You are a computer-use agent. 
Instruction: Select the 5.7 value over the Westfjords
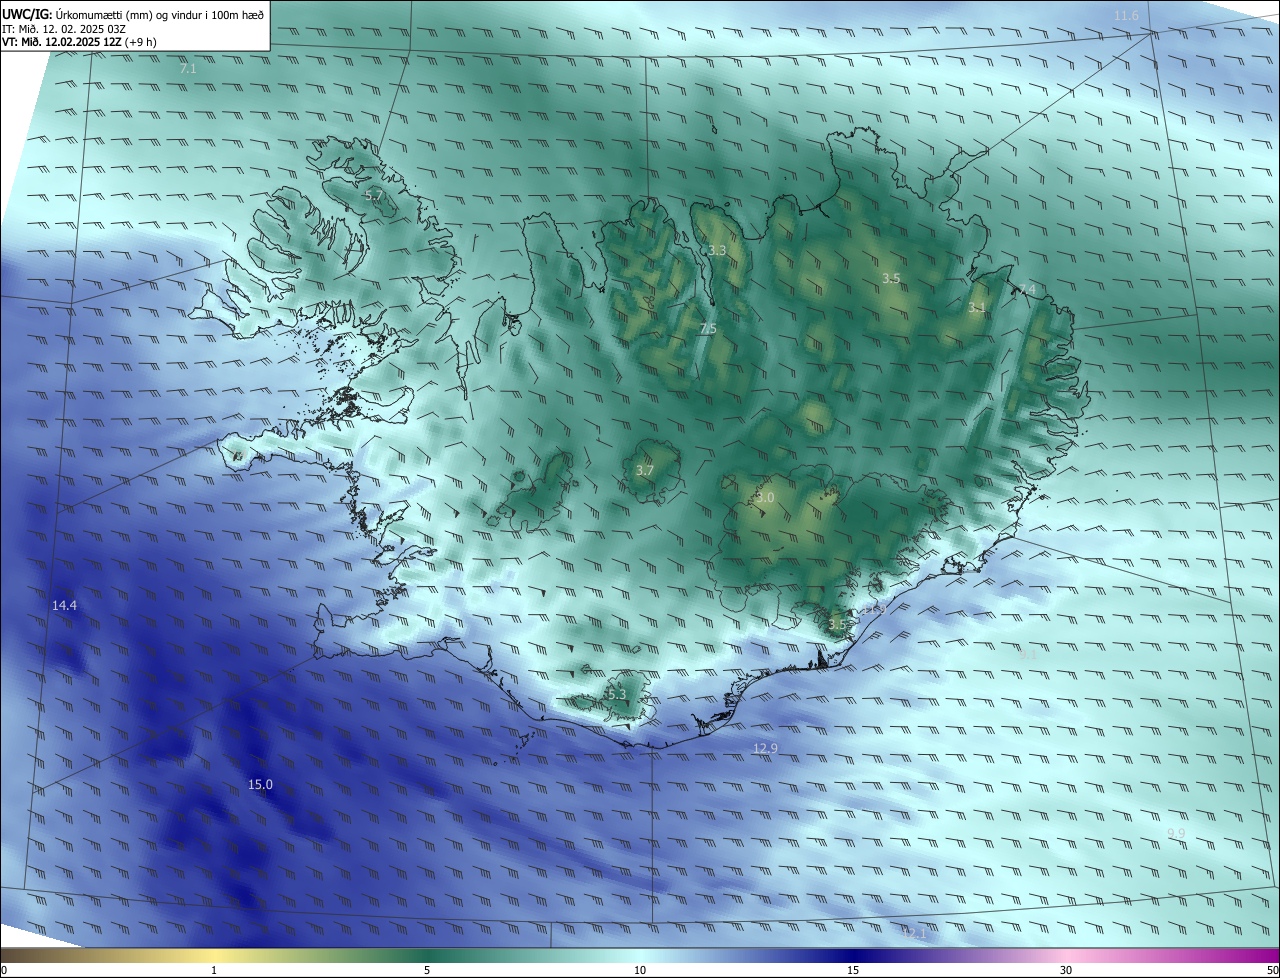(x=373, y=196)
